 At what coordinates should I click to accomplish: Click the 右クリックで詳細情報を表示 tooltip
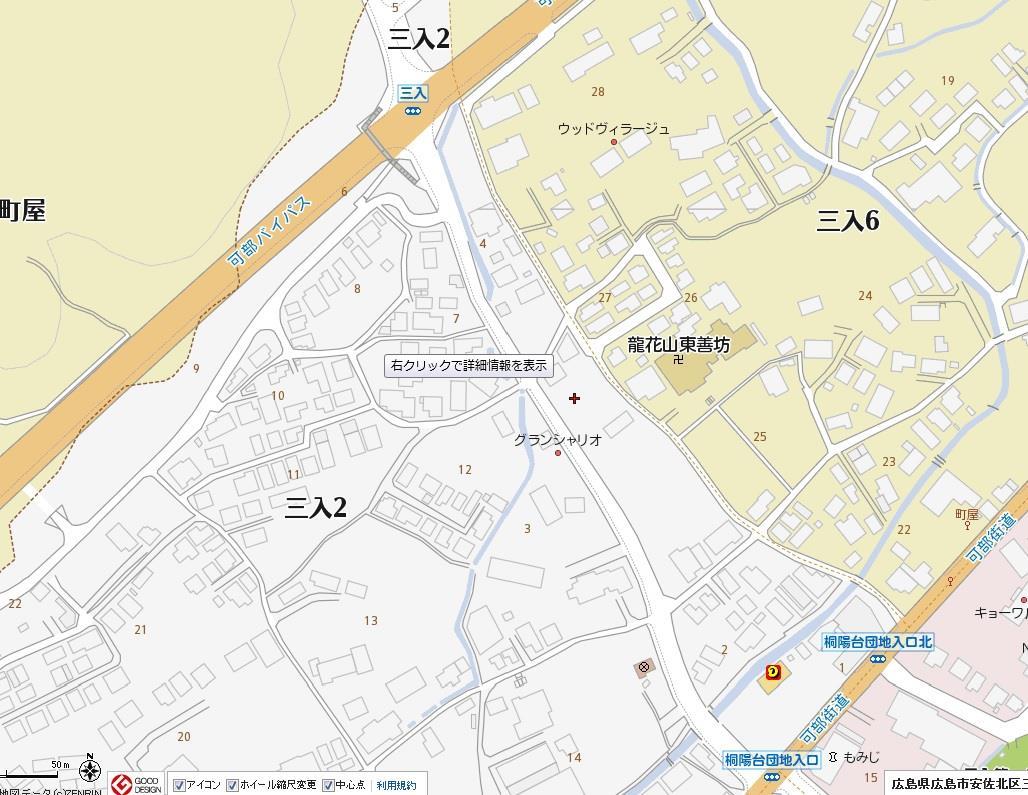tap(468, 366)
